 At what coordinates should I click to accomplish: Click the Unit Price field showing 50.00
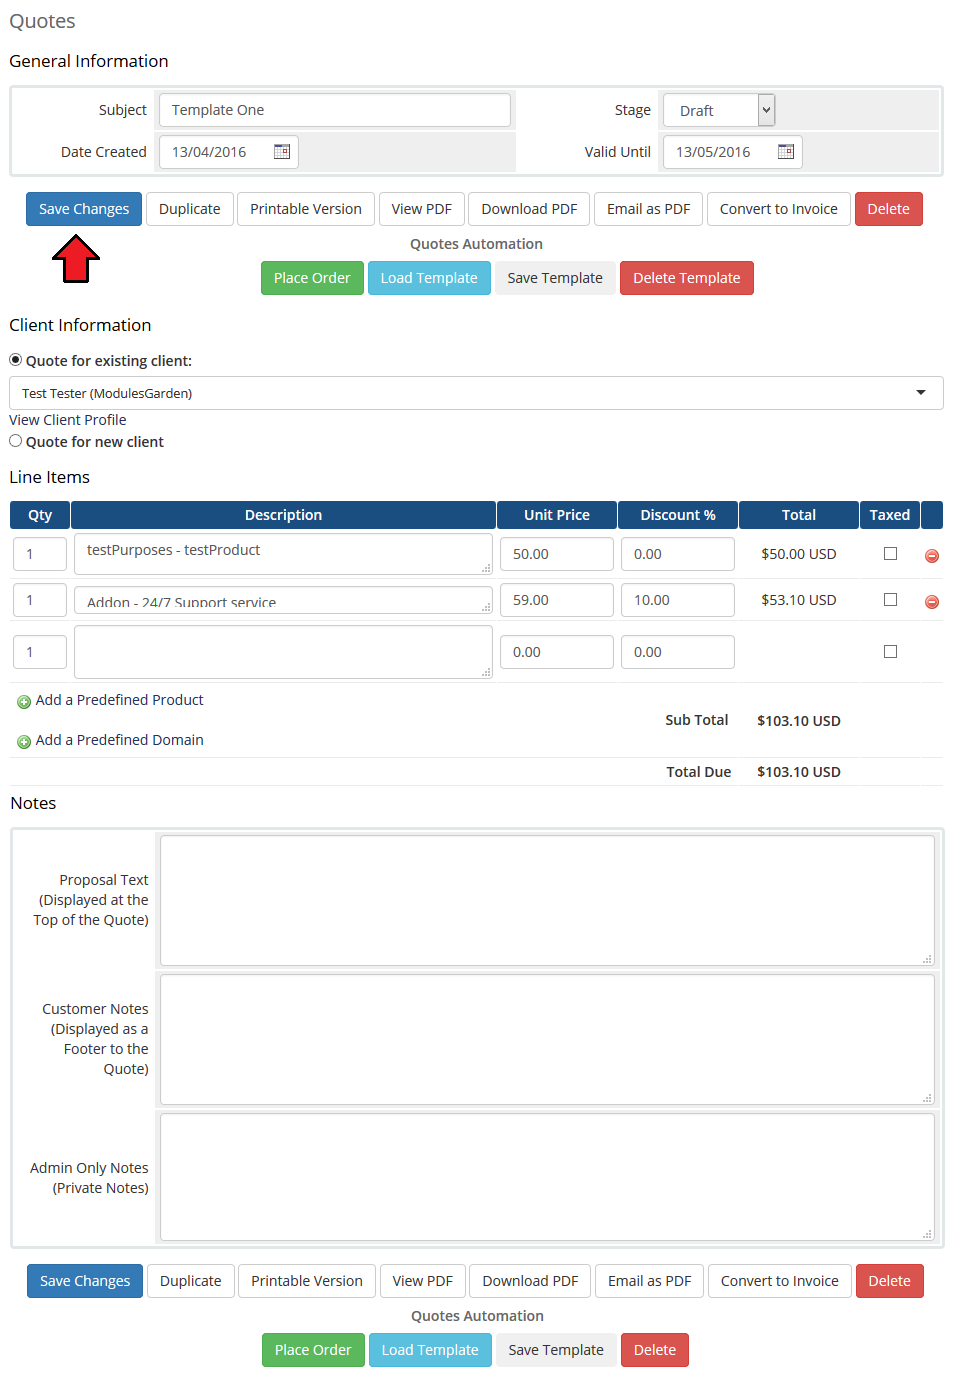(x=557, y=554)
